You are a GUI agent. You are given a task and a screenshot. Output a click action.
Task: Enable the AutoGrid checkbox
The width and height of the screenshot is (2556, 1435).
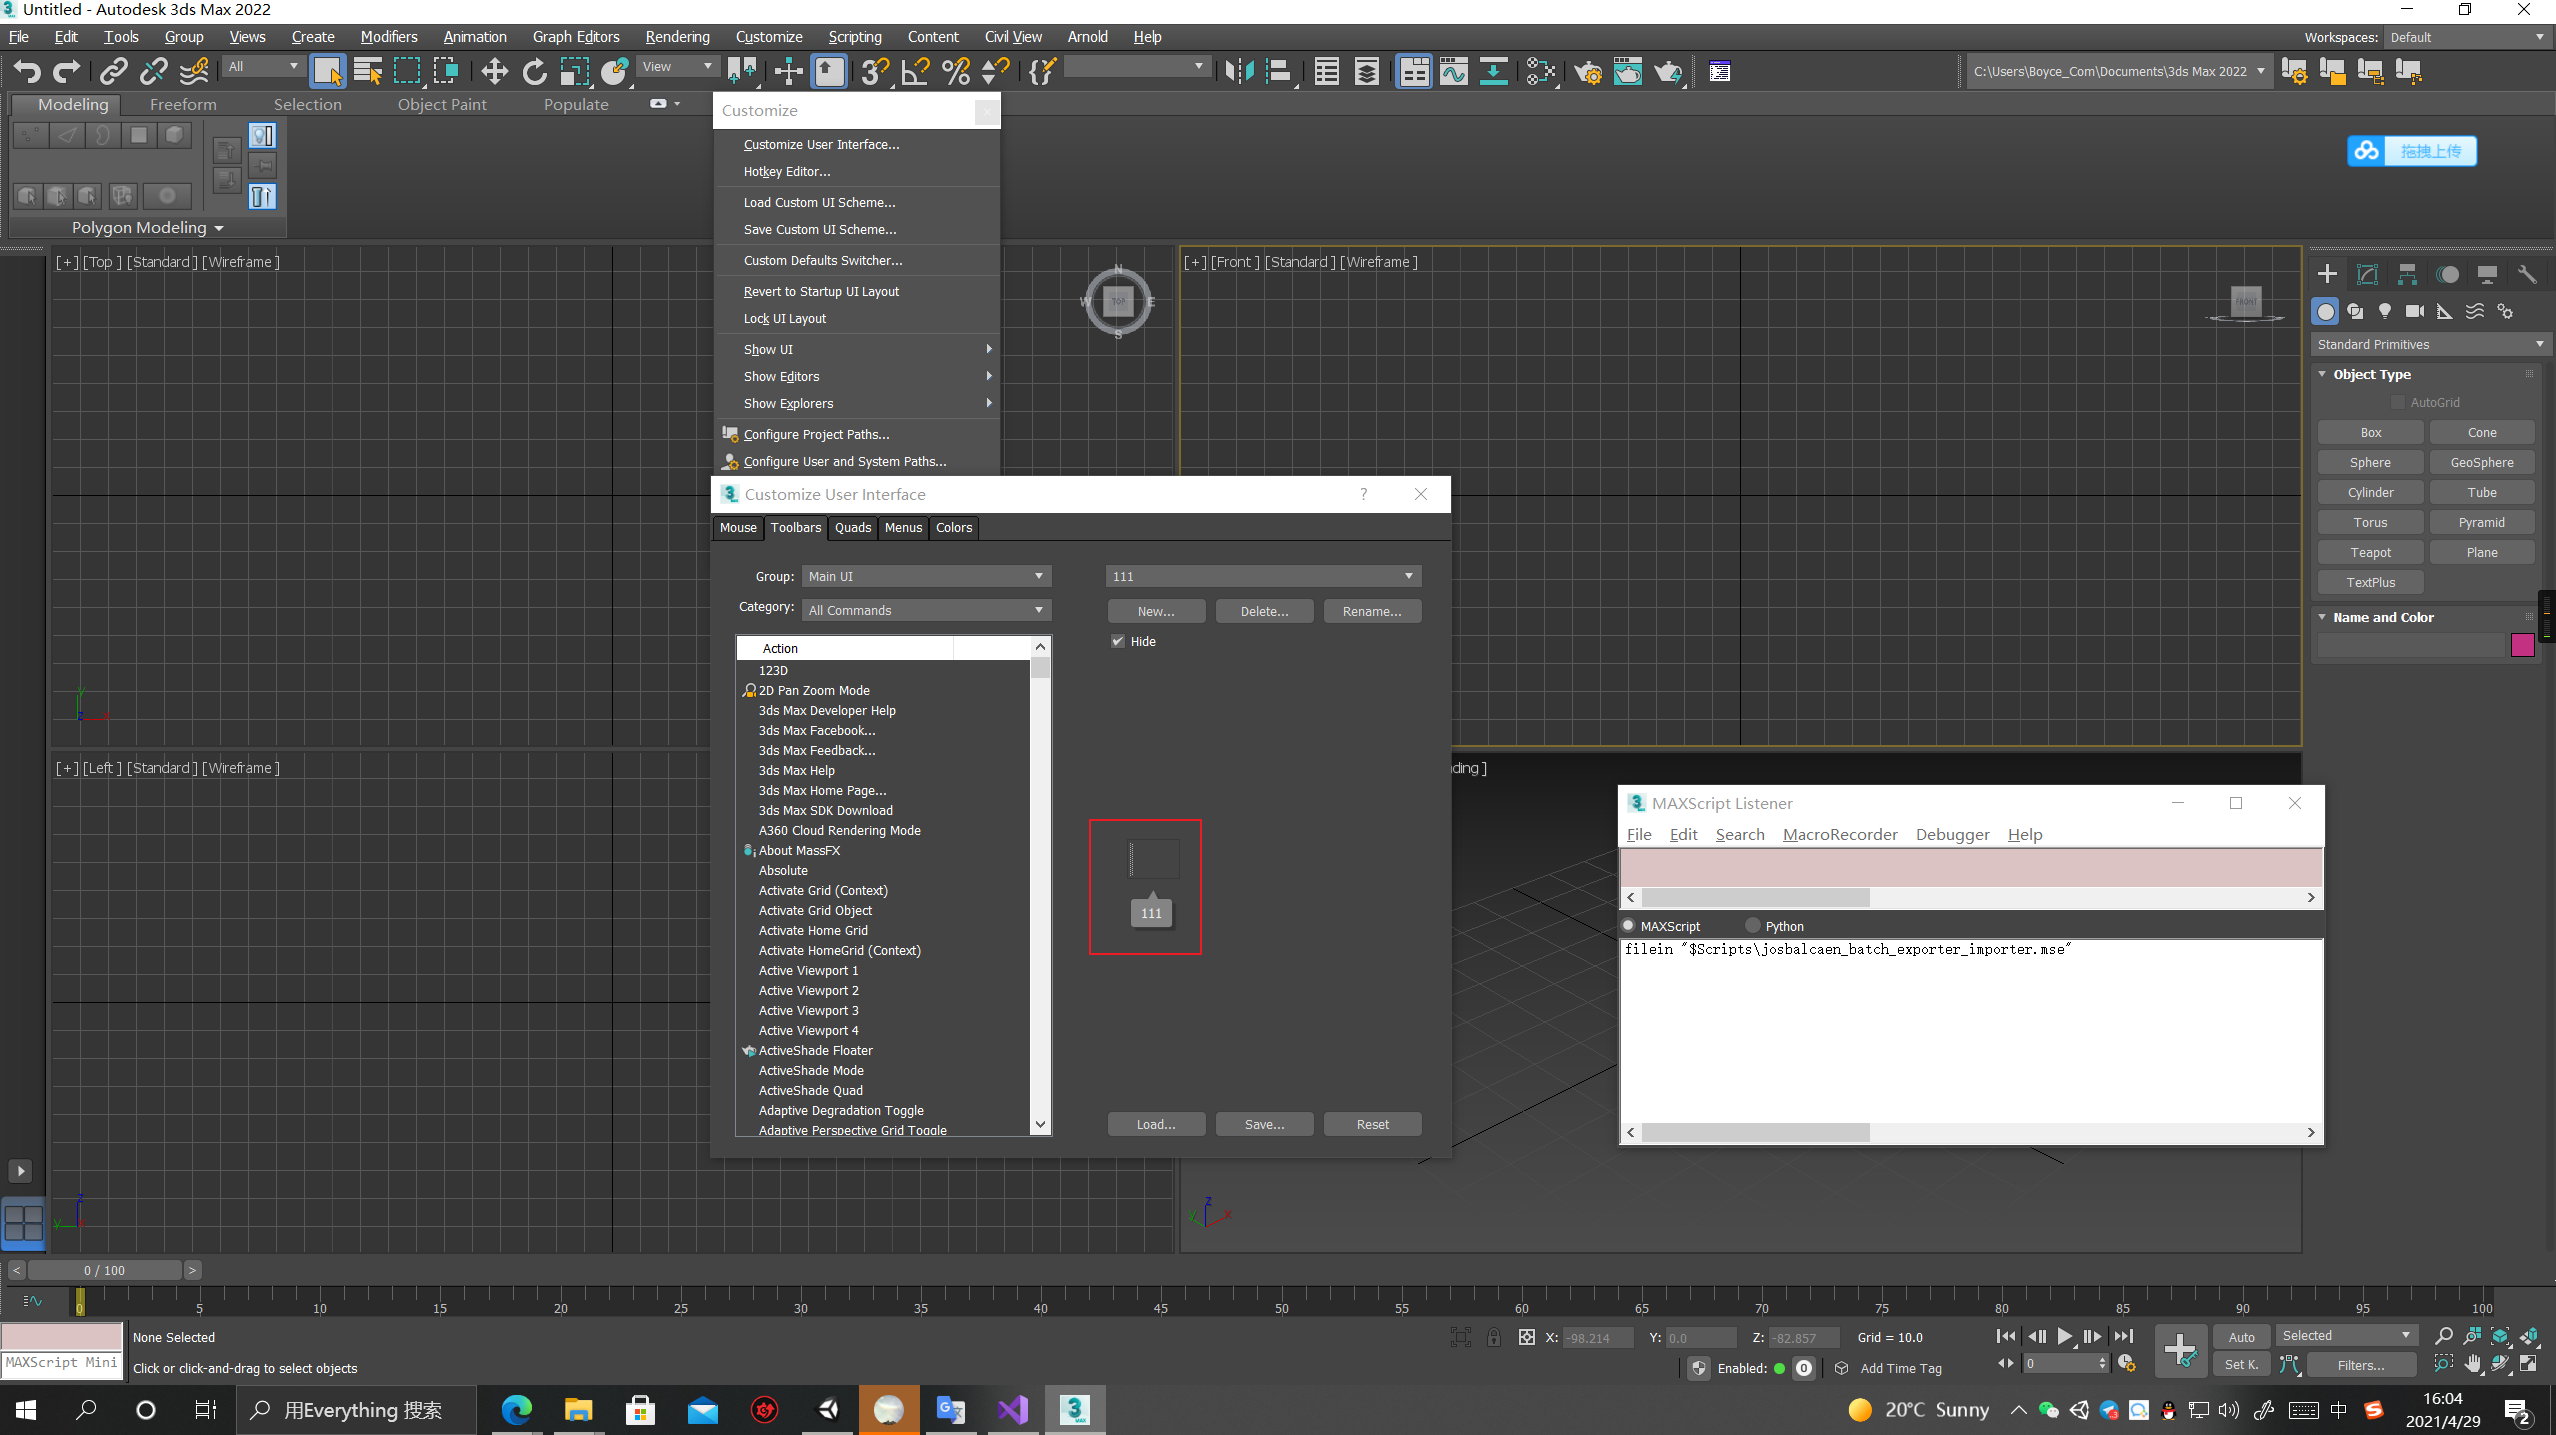tap(2398, 402)
